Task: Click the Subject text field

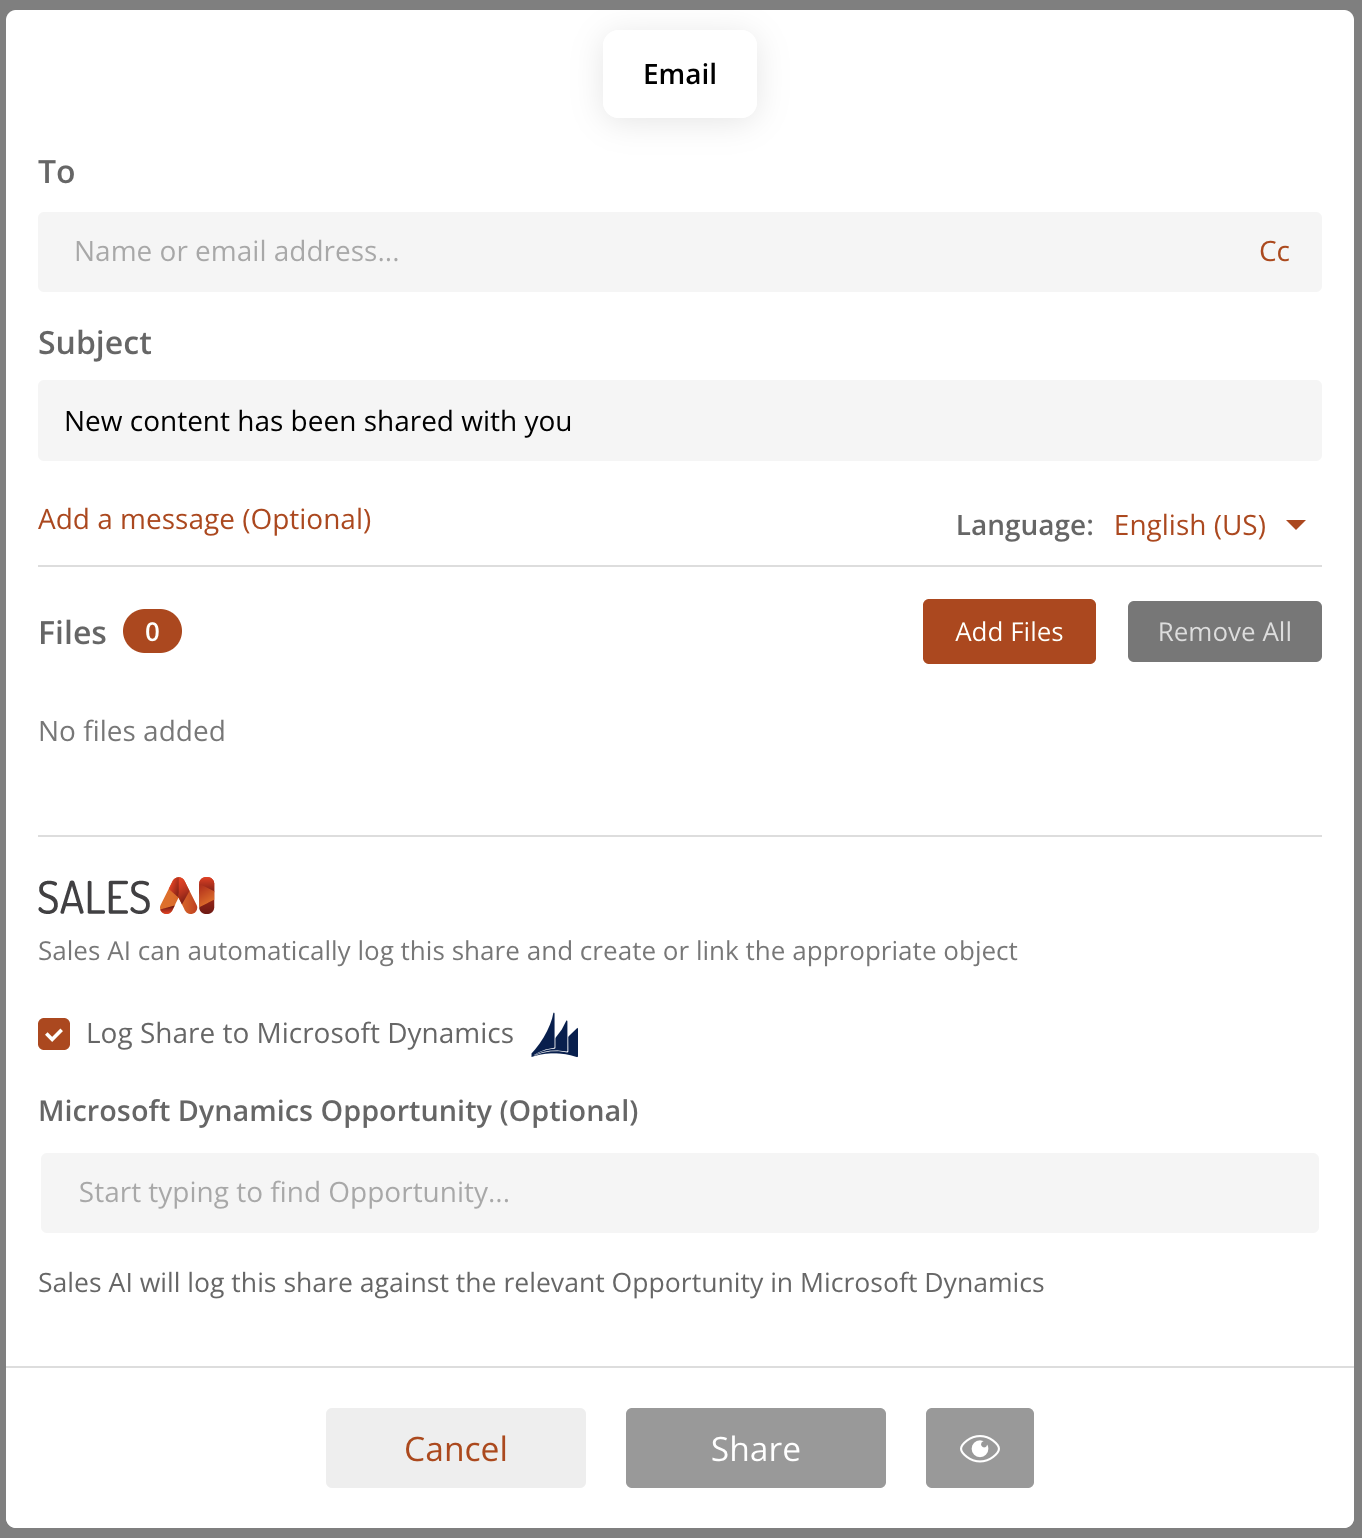Action: pyautogui.click(x=680, y=420)
